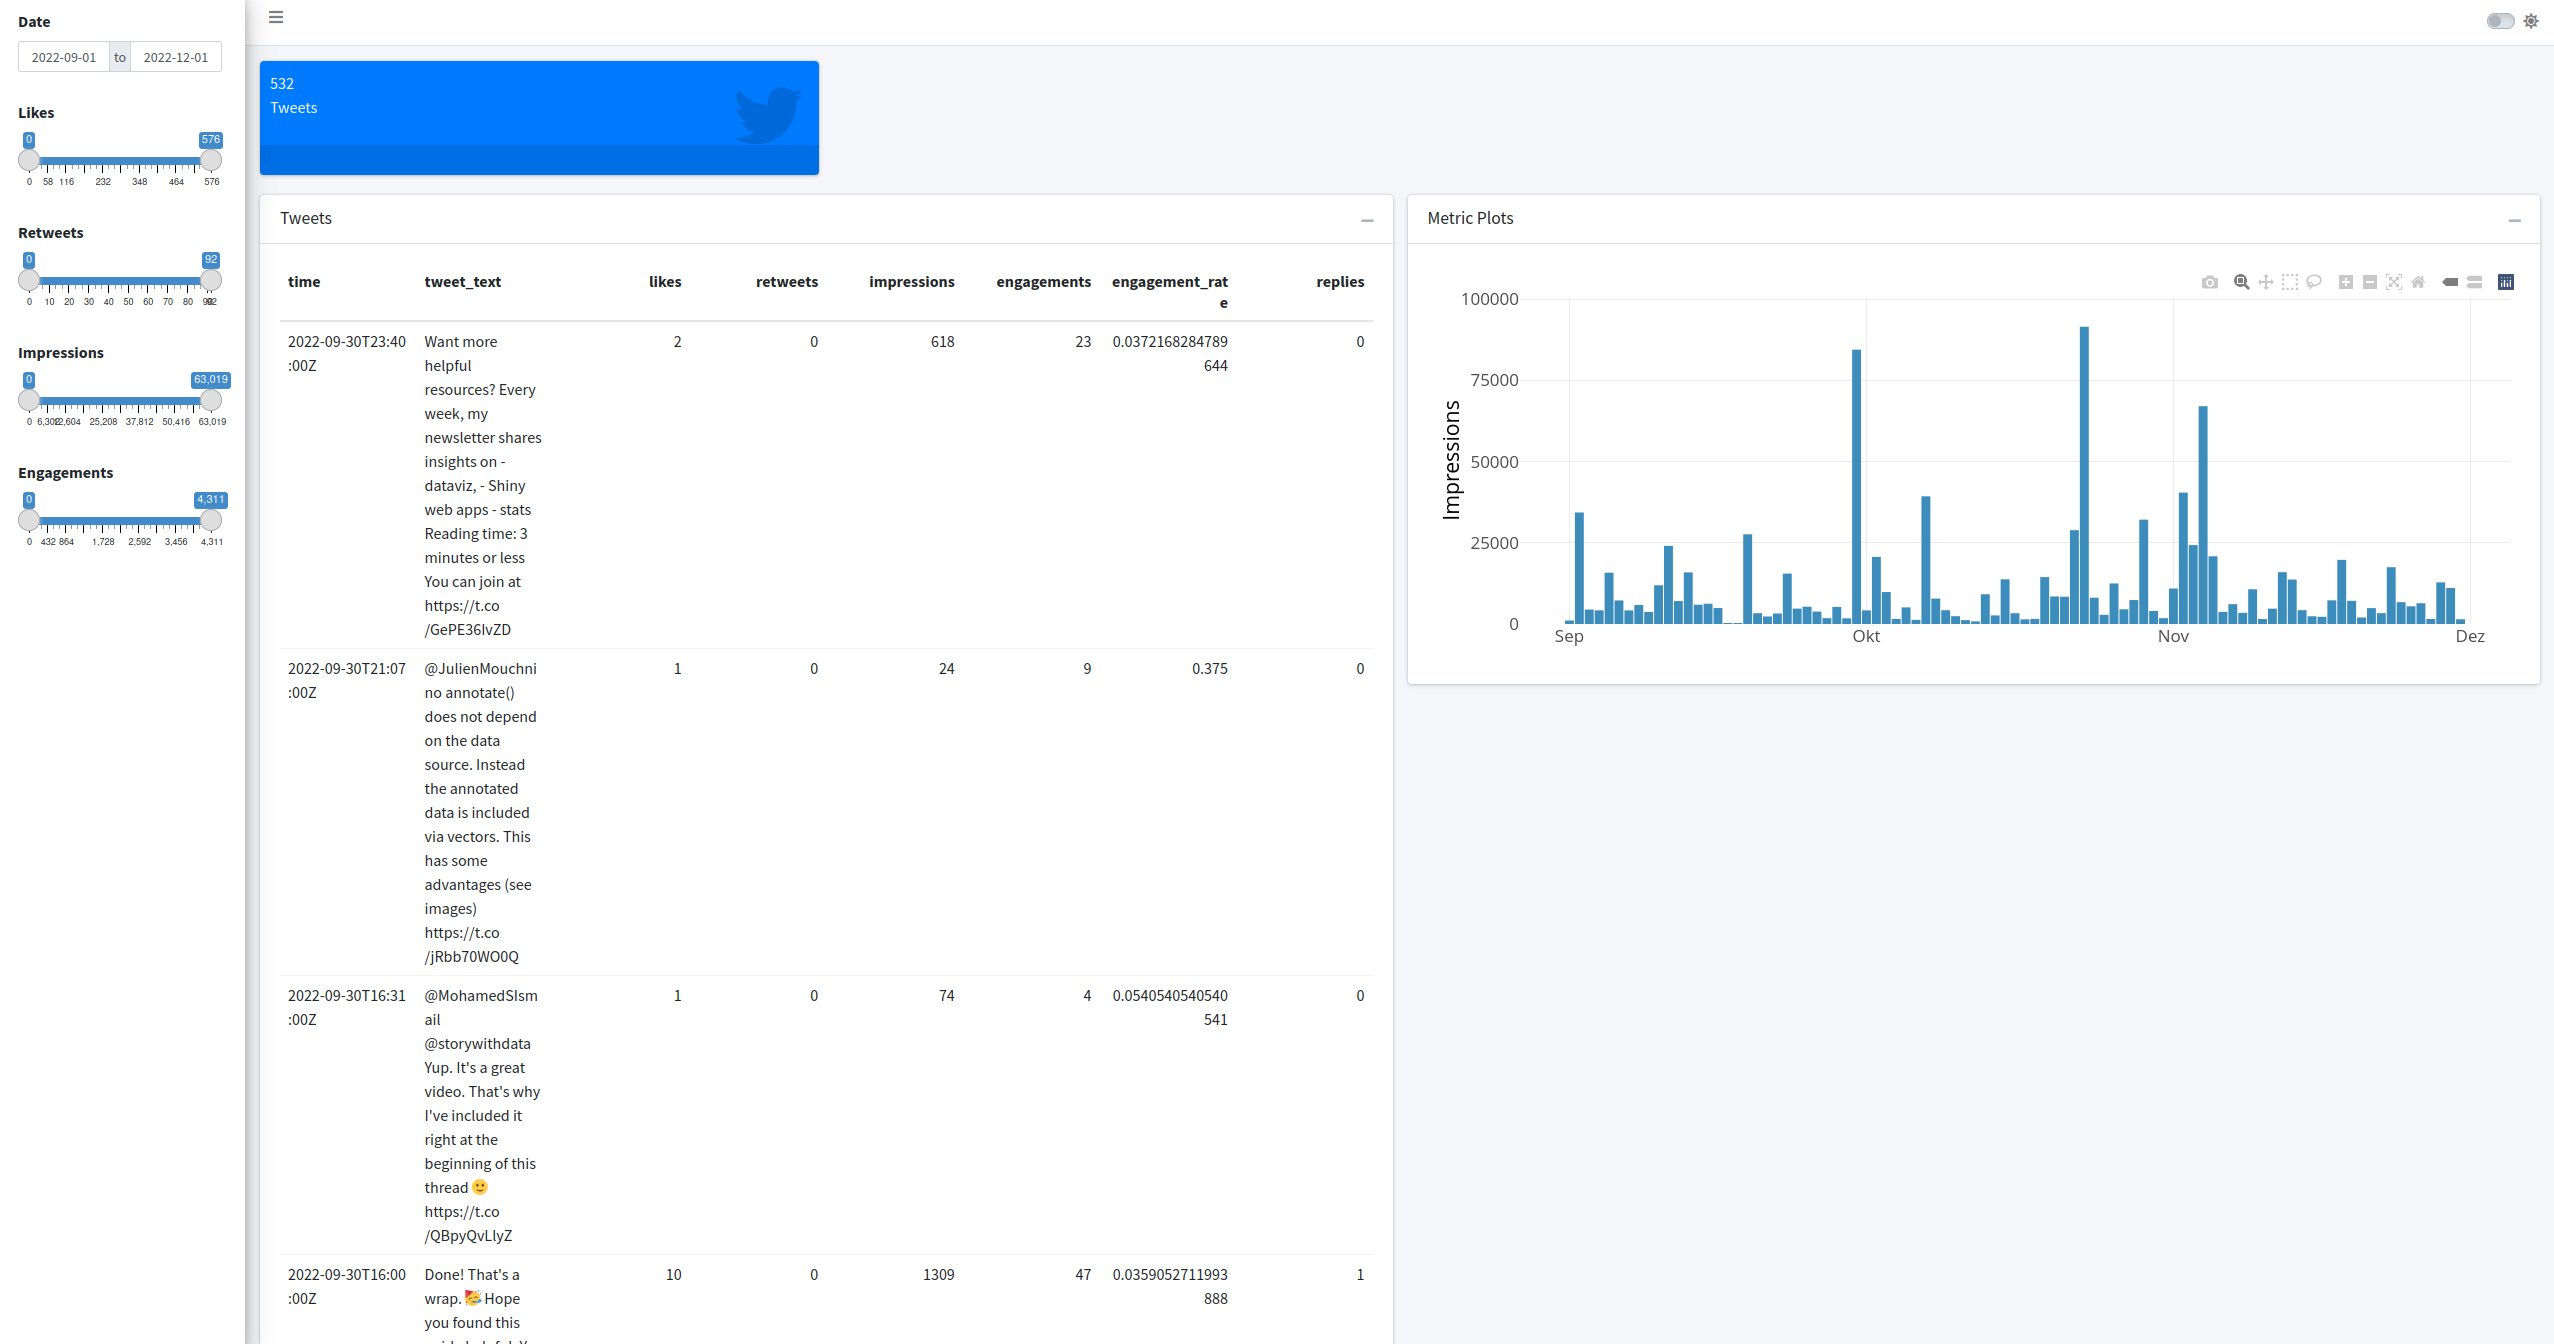2554x1344 pixels.
Task: Zoom out on the impressions plot
Action: point(2370,282)
